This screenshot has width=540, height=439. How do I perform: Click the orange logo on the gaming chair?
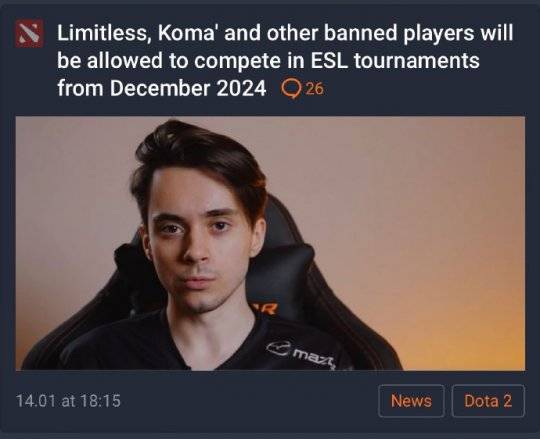click(x=266, y=307)
